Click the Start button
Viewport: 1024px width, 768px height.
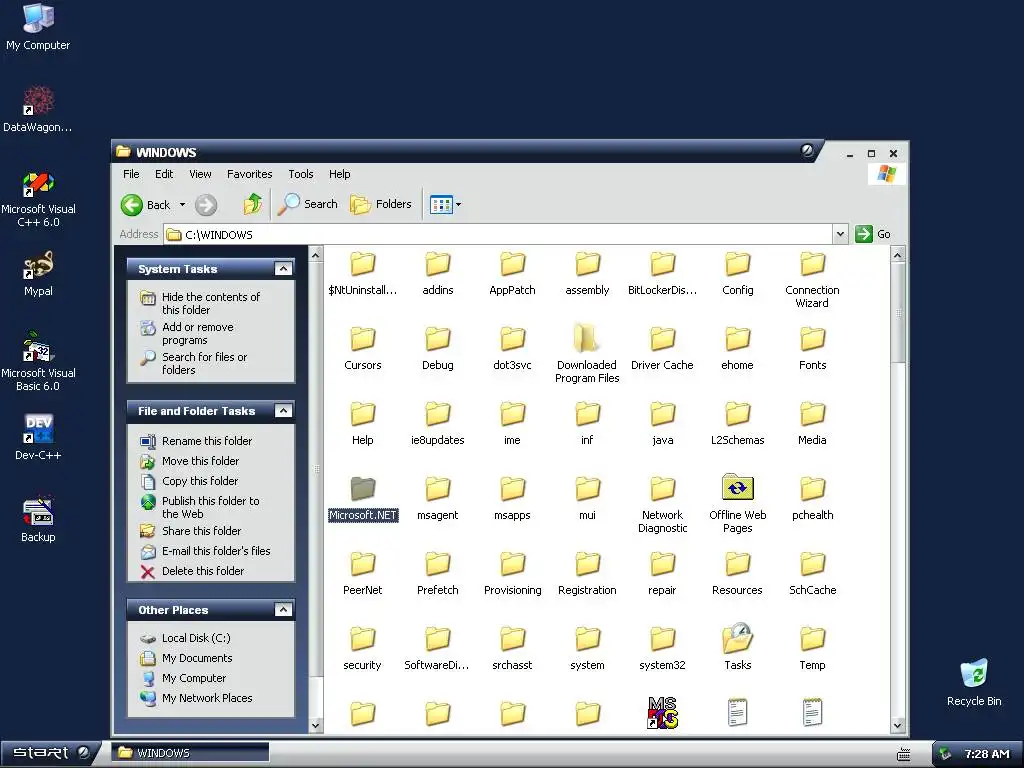[50, 753]
